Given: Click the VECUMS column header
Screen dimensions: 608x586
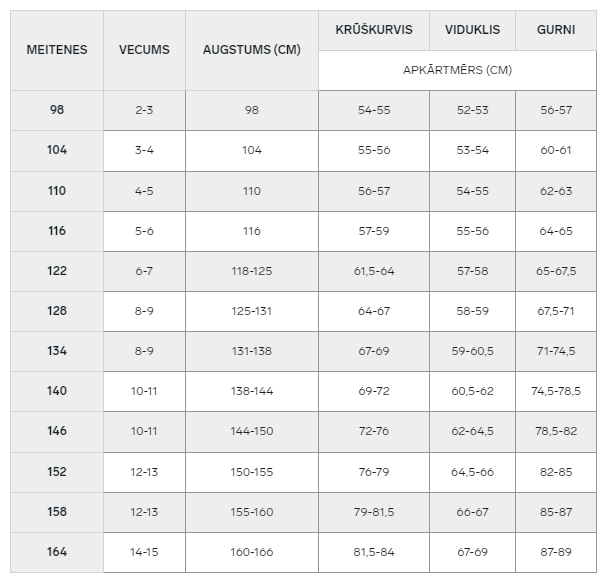Looking at the screenshot, I should (144, 50).
